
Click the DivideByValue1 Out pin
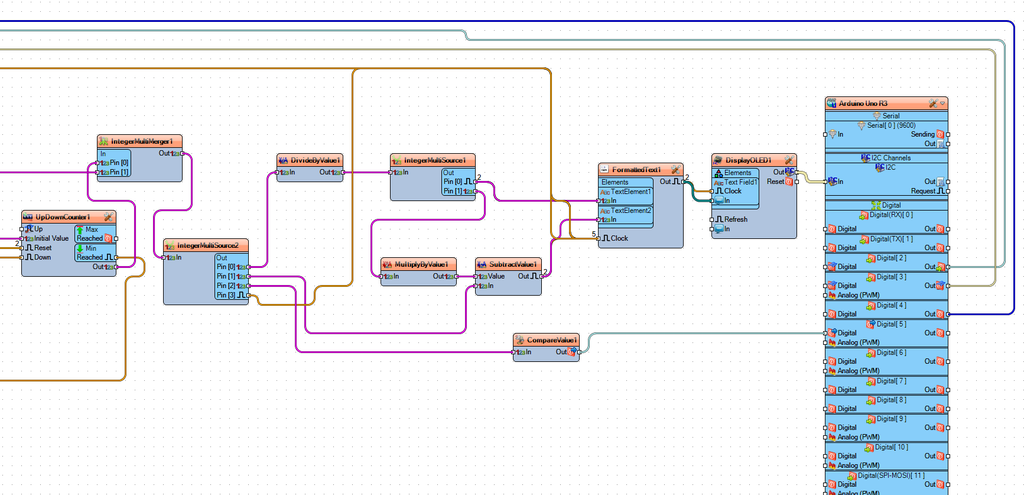[x=342, y=172]
